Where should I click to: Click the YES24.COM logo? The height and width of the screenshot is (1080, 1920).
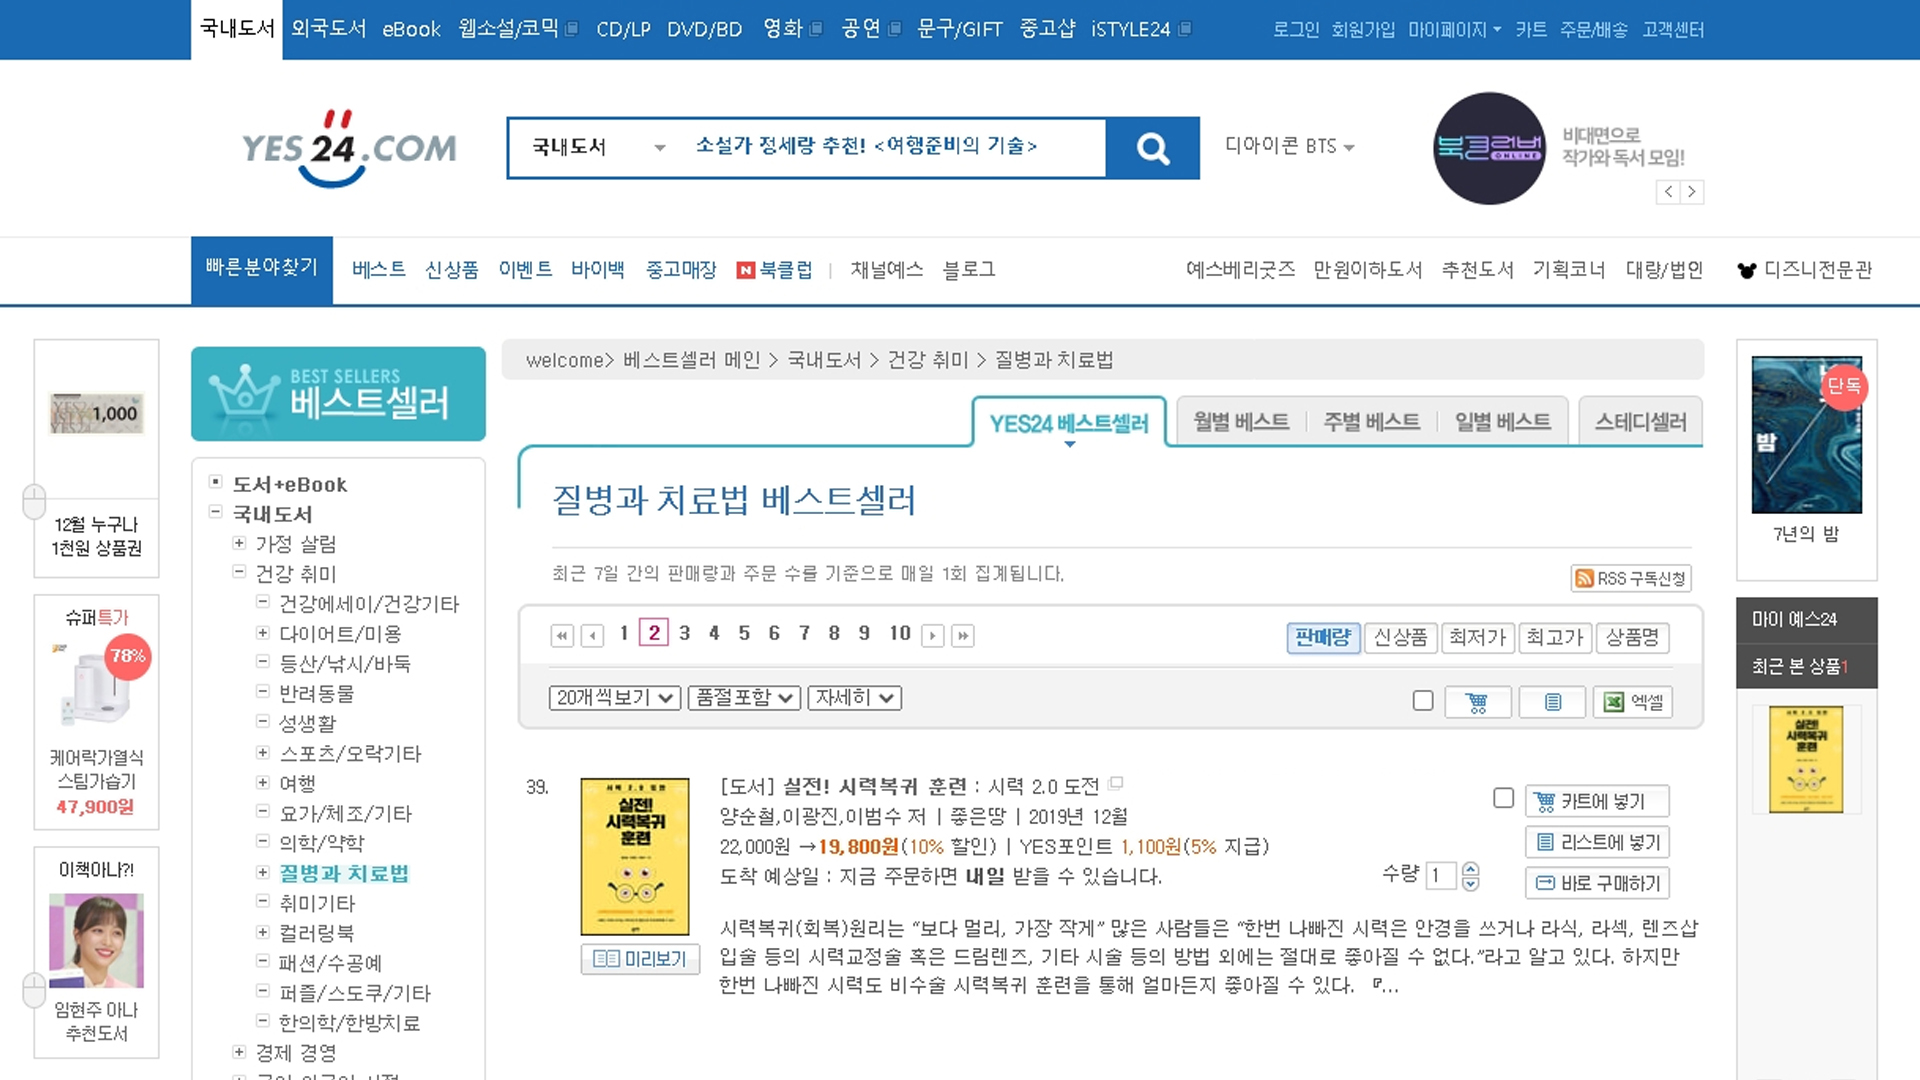[x=349, y=149]
